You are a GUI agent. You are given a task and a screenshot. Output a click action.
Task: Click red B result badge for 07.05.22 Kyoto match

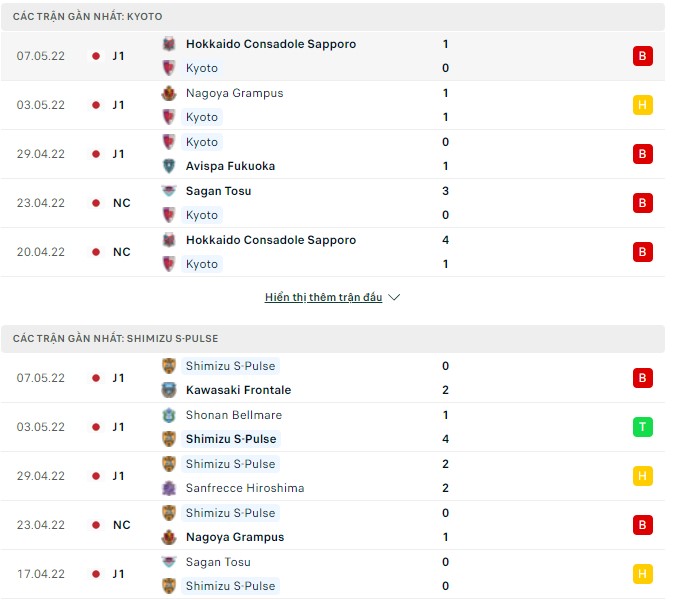[643, 56]
